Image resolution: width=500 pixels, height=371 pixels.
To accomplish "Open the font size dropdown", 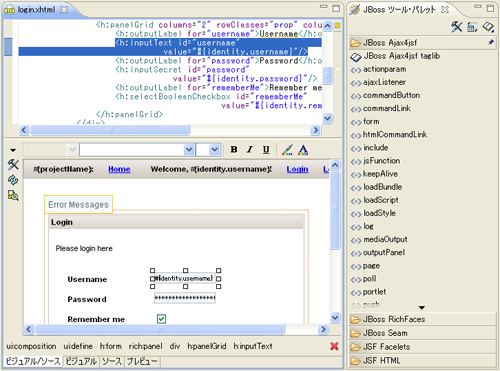I will point(215,150).
